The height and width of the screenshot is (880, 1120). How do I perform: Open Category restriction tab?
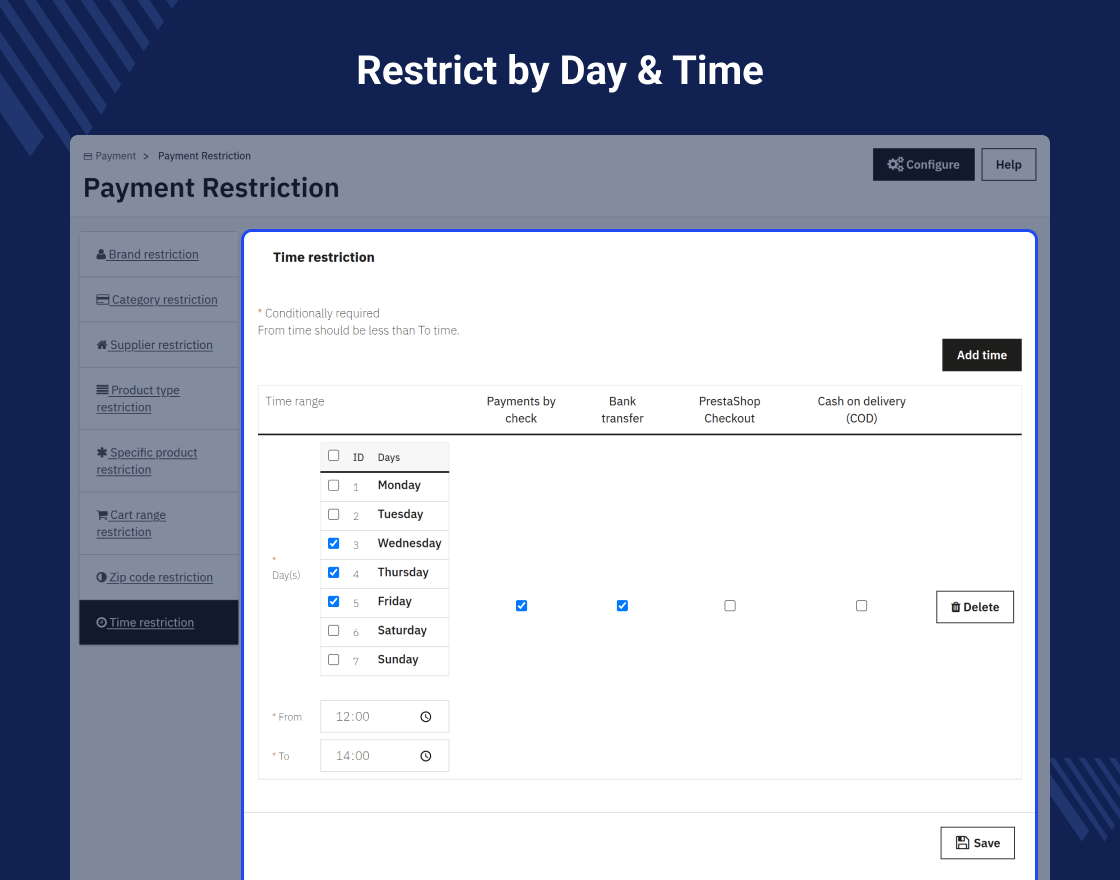coord(159,299)
